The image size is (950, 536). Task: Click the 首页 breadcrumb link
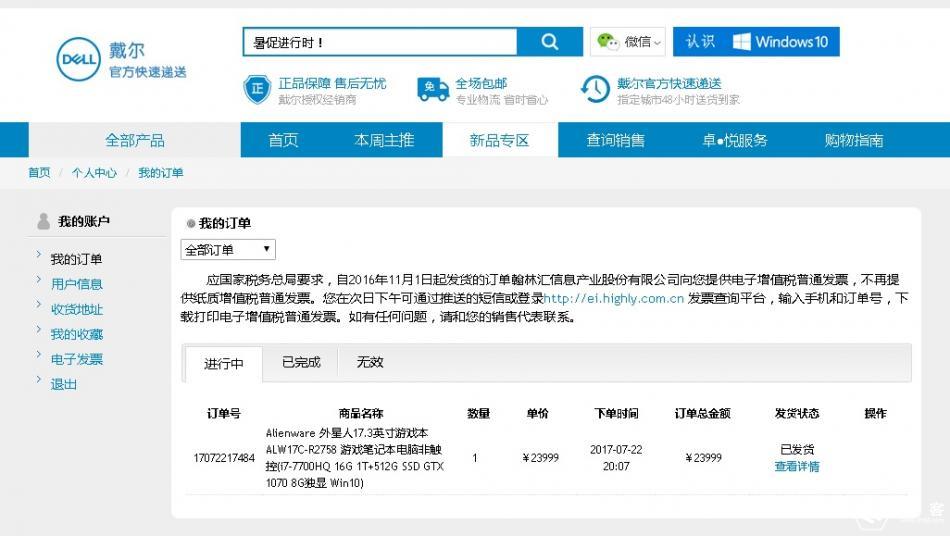(x=39, y=173)
